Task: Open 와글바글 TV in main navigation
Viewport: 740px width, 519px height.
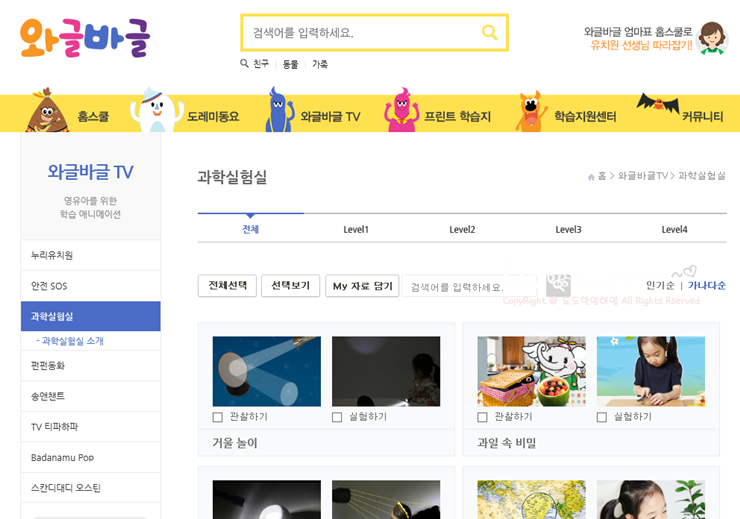Action: (330, 116)
